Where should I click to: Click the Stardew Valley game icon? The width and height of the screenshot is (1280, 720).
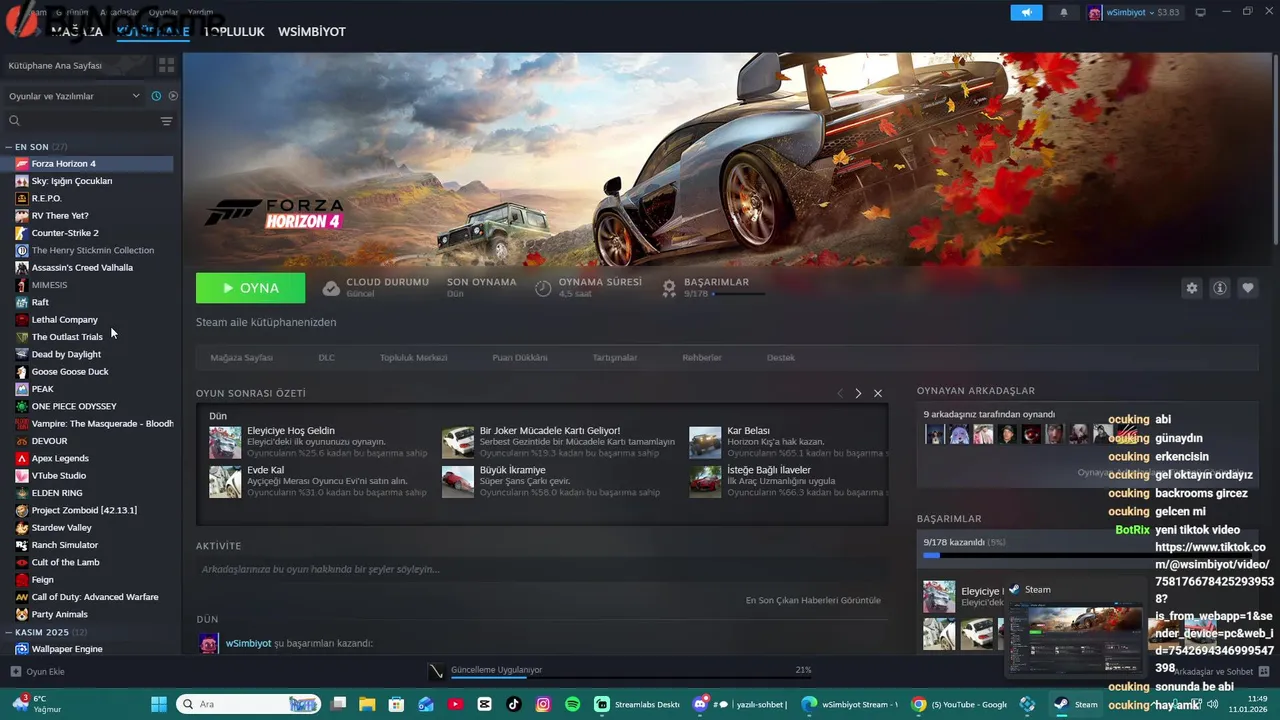click(x=22, y=527)
